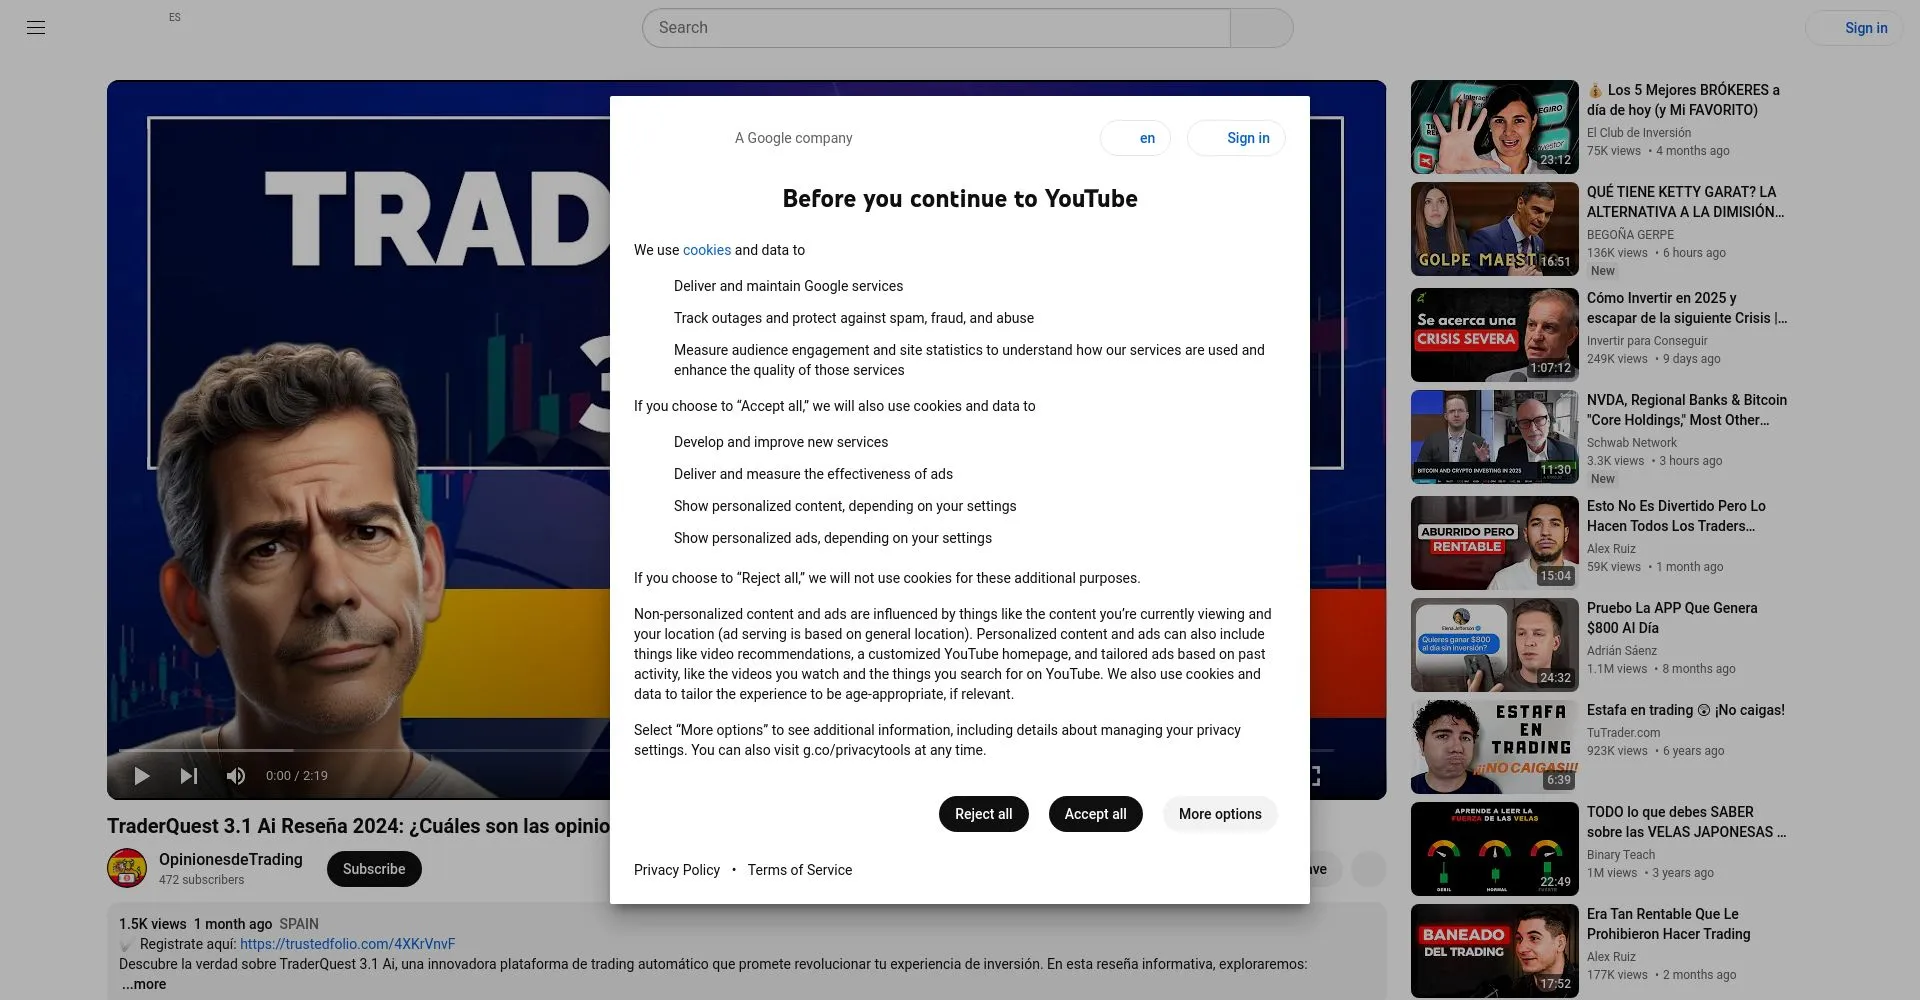Click the BEGOÑA GERPE channel name
This screenshot has width=1920, height=1000.
[1630, 235]
